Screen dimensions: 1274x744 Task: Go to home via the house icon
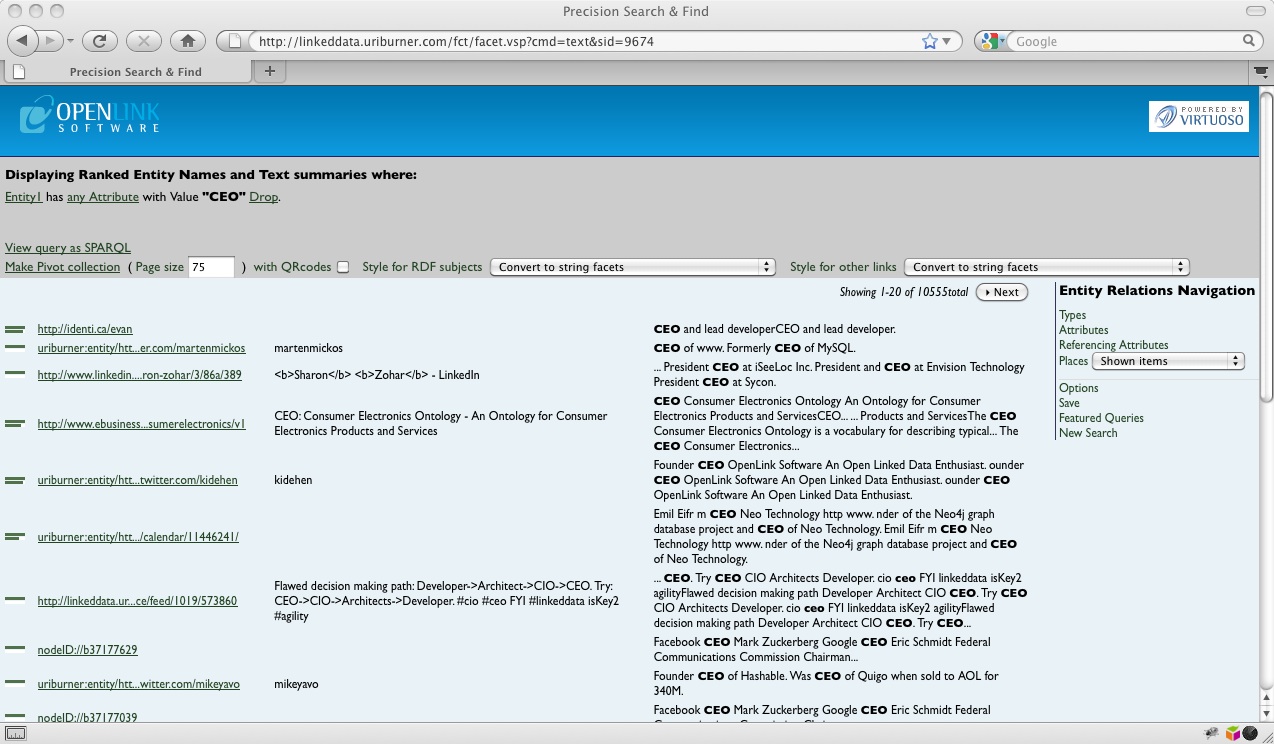tap(187, 41)
